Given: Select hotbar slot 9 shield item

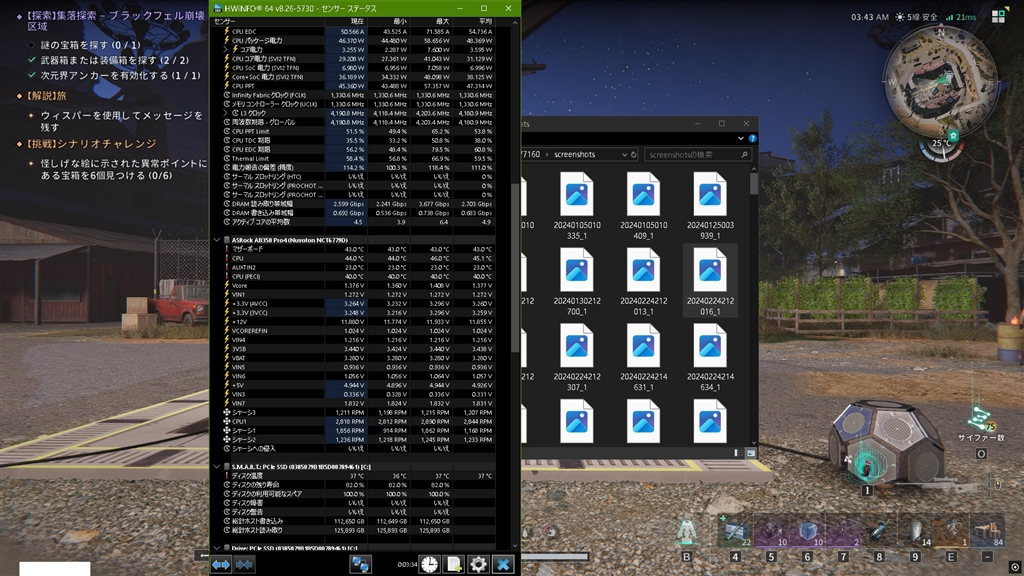Looking at the screenshot, I should tap(915, 532).
